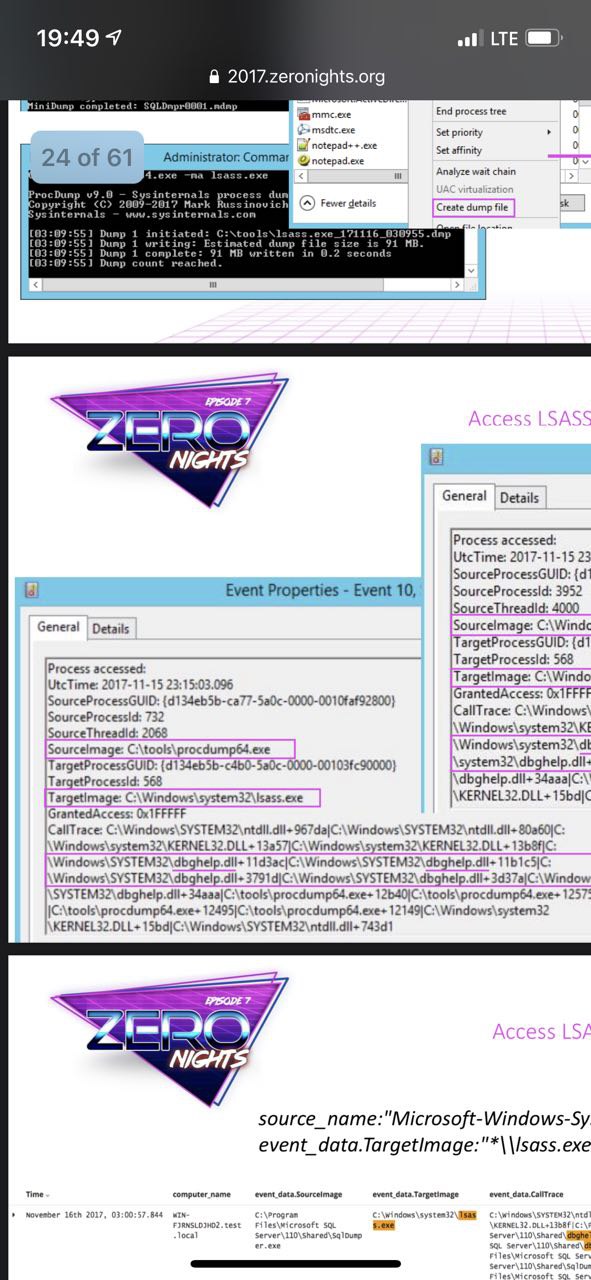Click 'UtcTime: 2017-11-15 23:15:03.096' line

click(x=141, y=684)
